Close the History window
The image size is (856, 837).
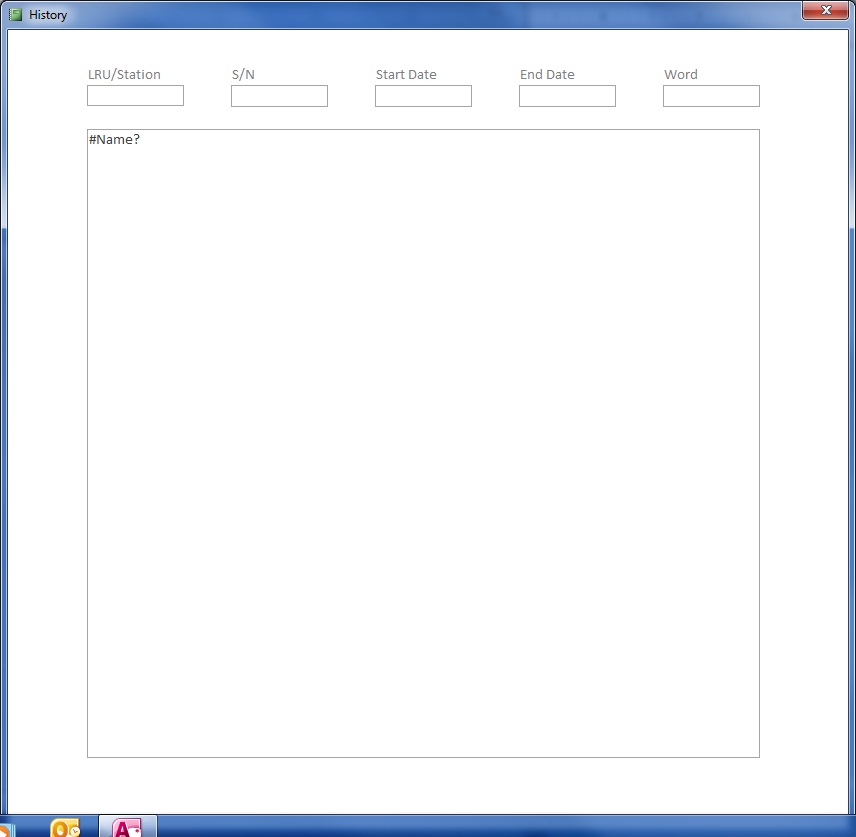825,10
